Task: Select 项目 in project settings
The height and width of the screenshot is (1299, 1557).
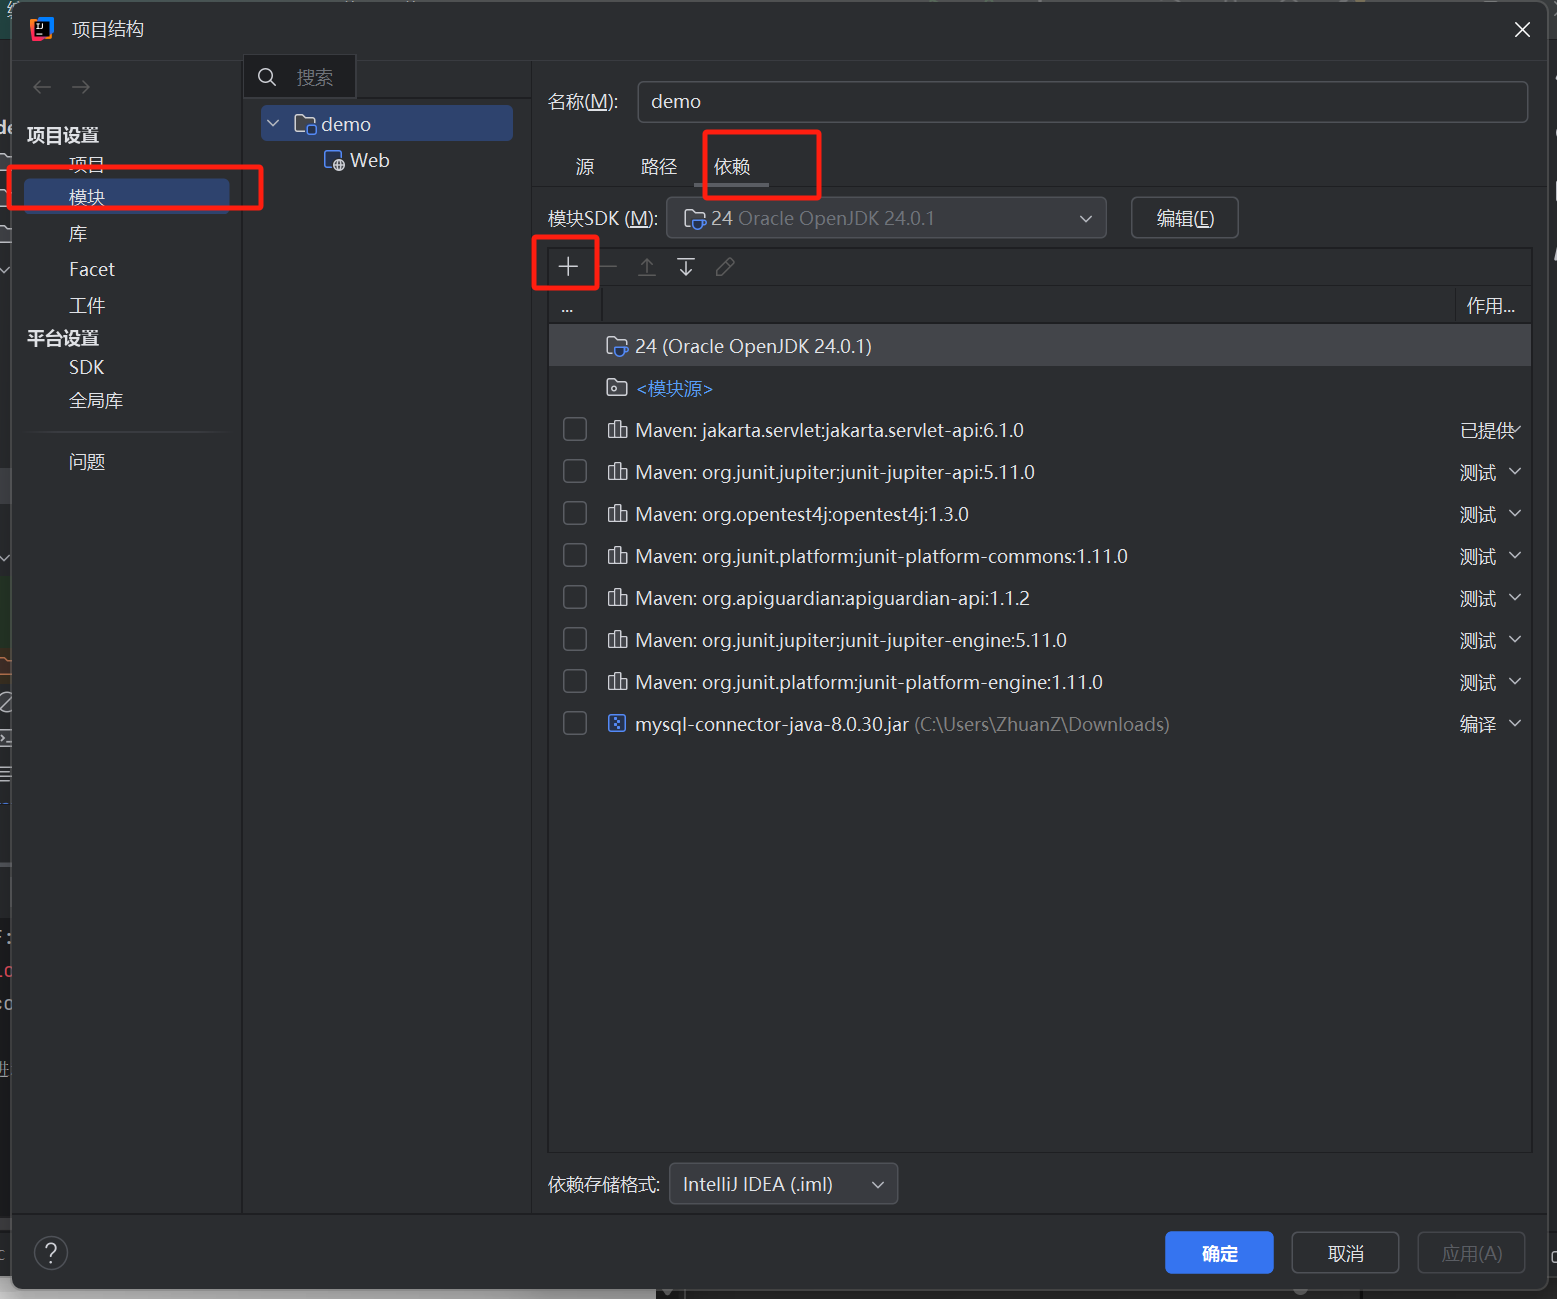Action: (x=87, y=165)
